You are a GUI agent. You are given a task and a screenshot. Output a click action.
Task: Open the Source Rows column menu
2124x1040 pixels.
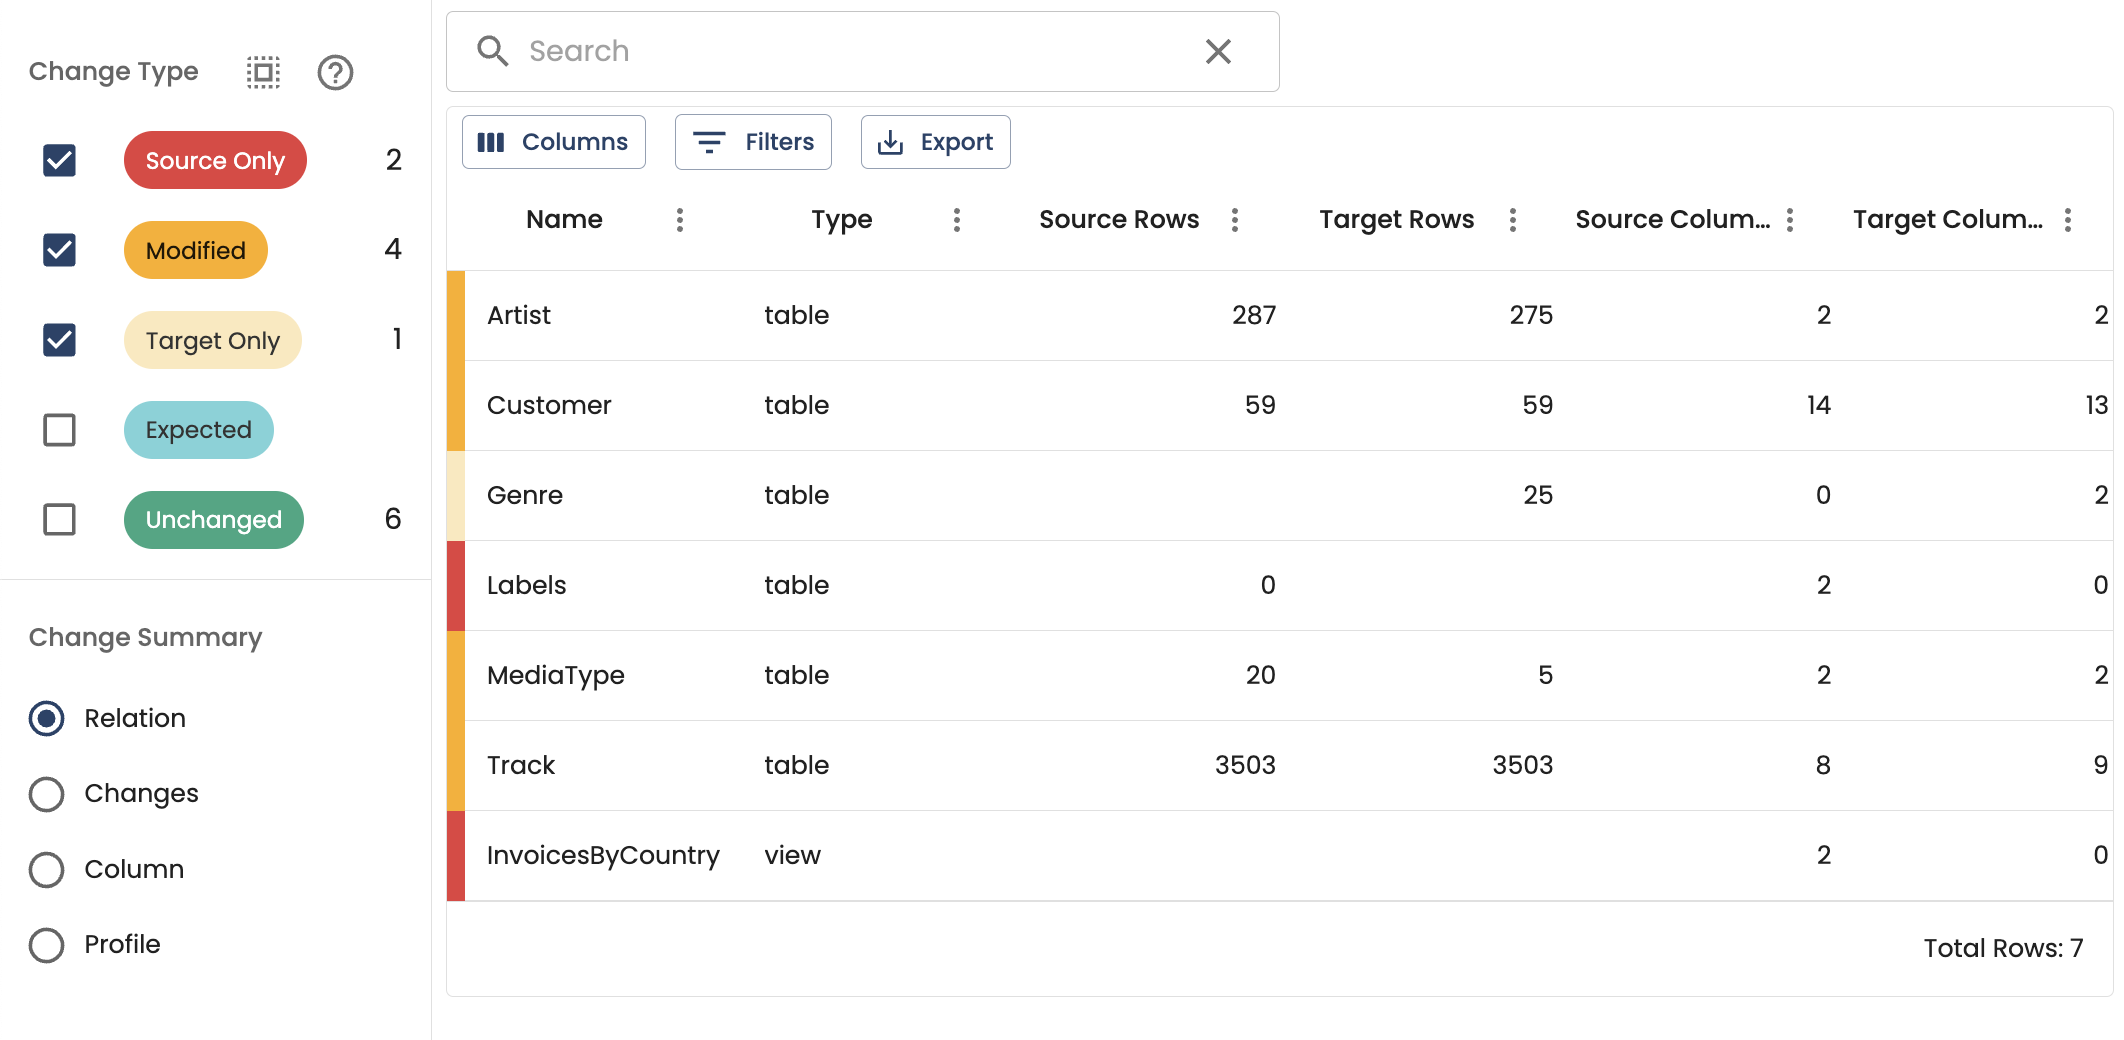tap(1235, 220)
